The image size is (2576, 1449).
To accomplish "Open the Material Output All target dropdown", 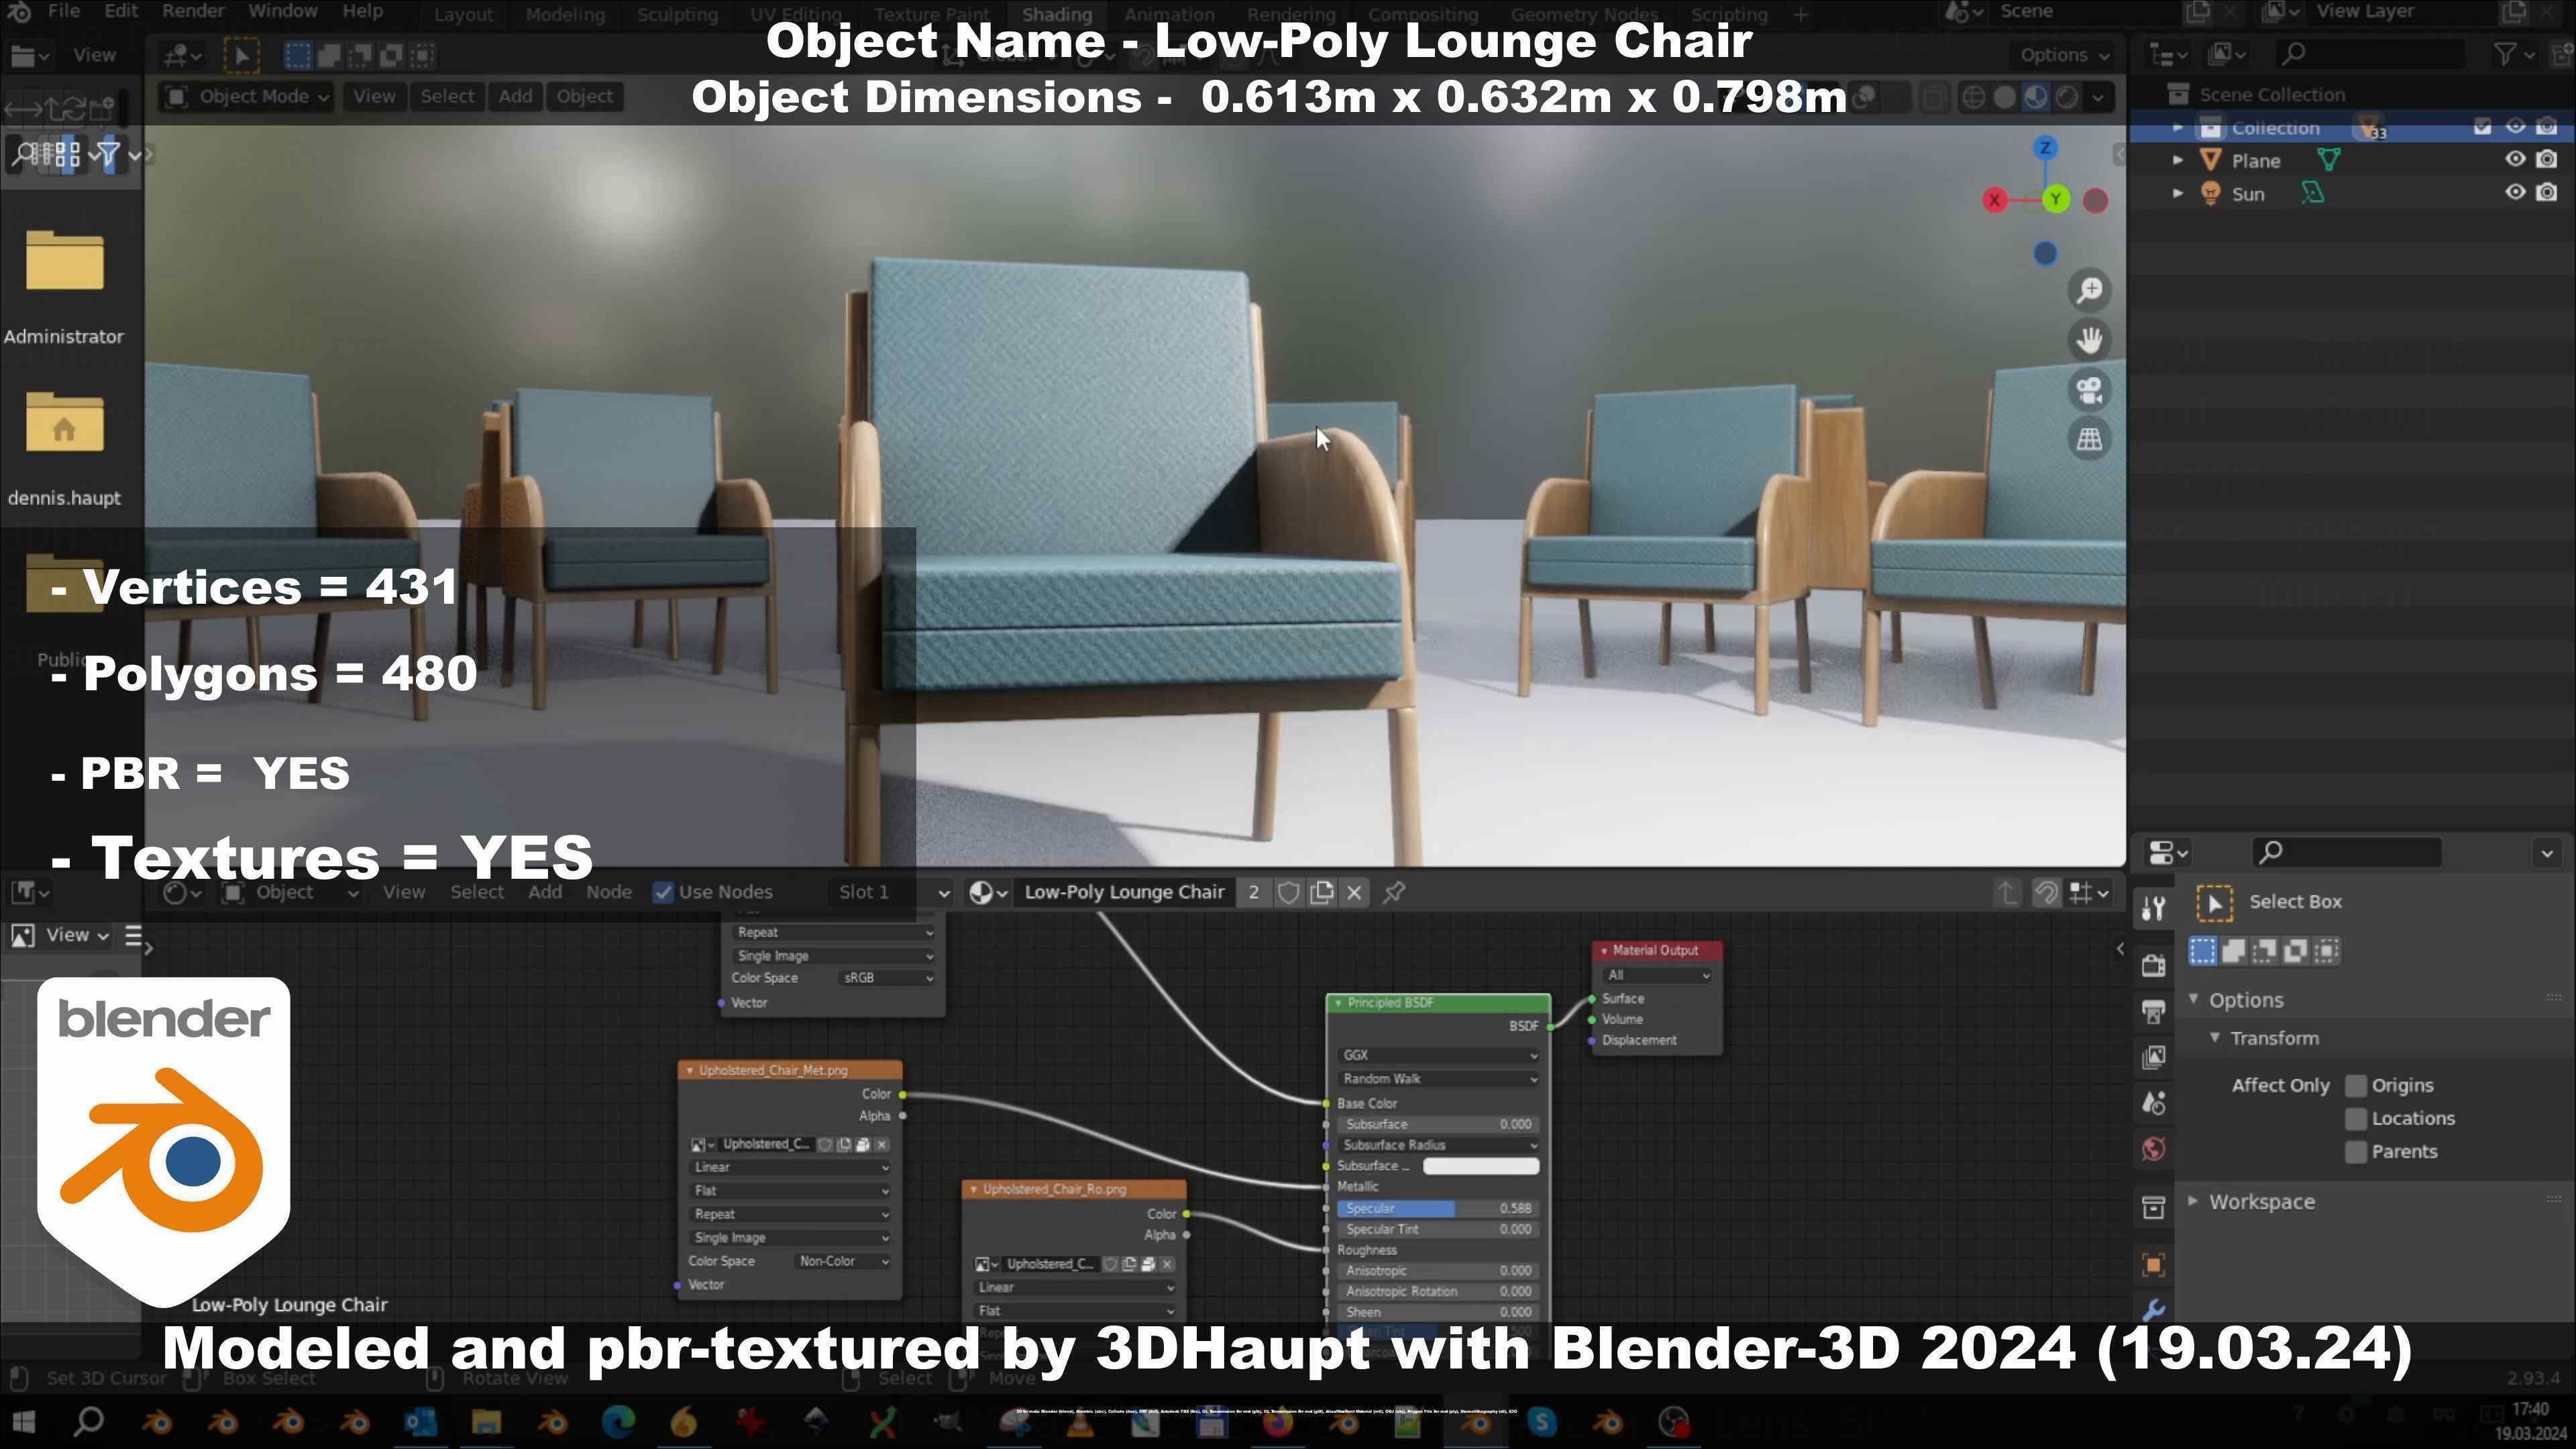I will coord(1657,975).
